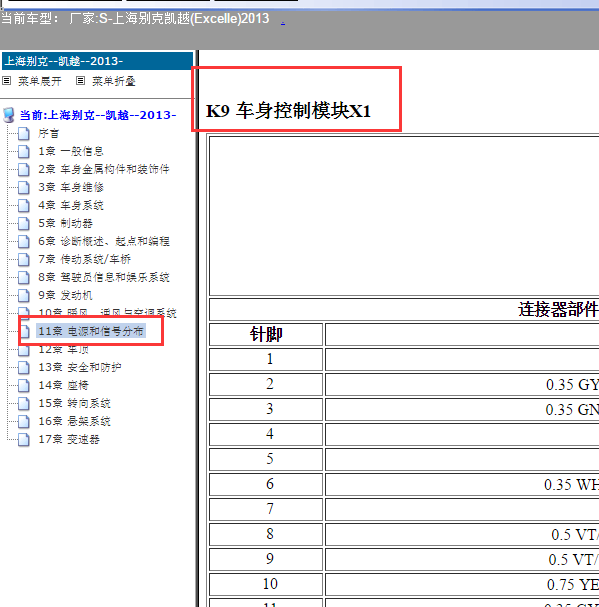The height and width of the screenshot is (607, 599).
Task: Open 3章 车身维修
Action: coord(71,187)
